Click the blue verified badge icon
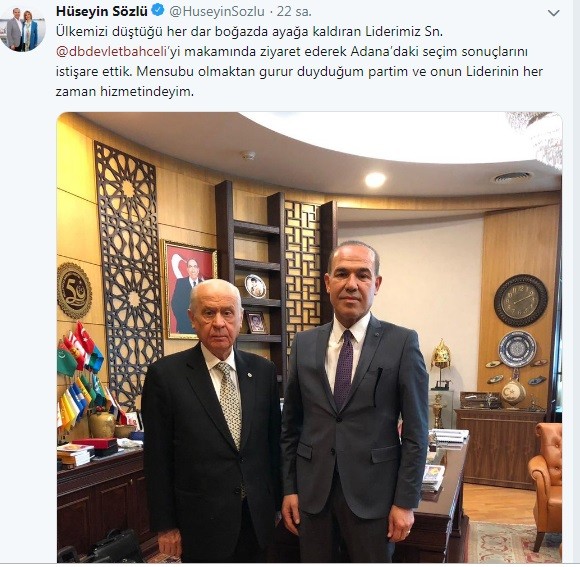 tap(158, 10)
